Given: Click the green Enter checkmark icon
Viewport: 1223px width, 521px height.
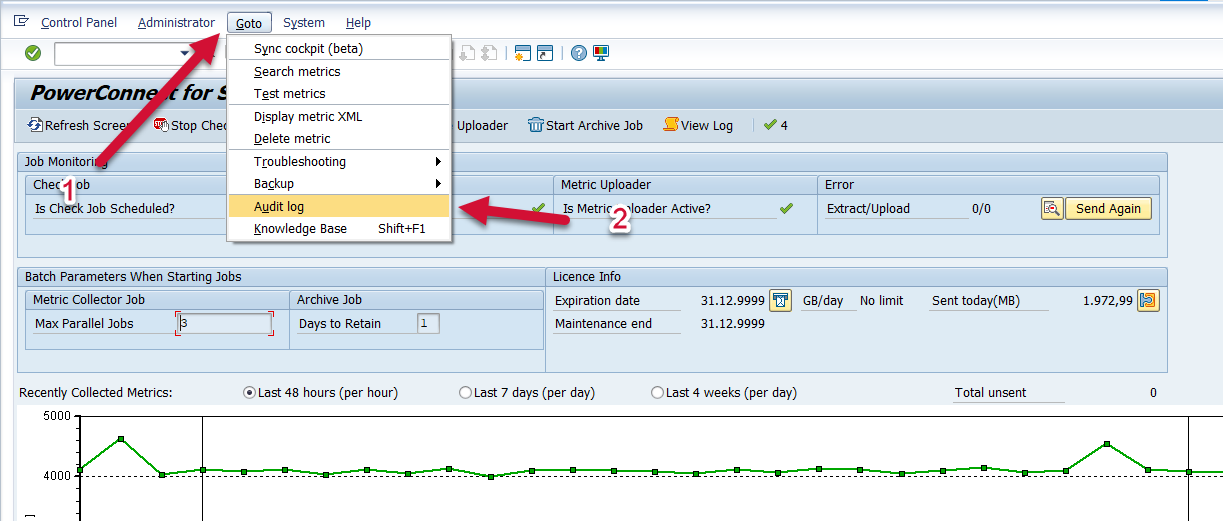Looking at the screenshot, I should (x=33, y=53).
